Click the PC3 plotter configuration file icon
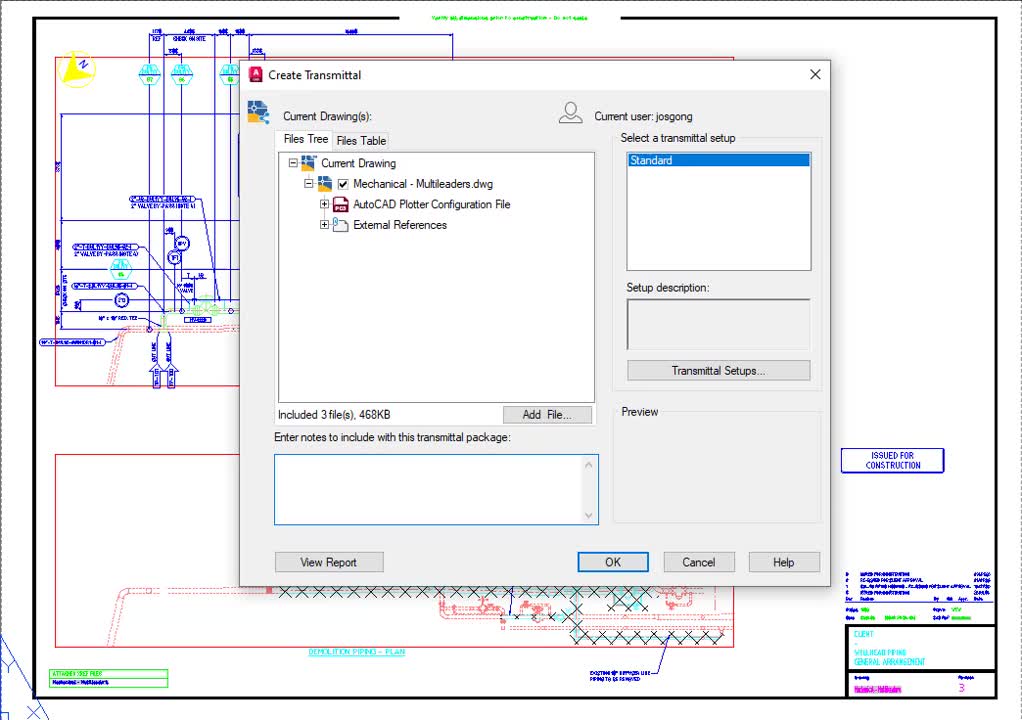1022x720 pixels. [340, 205]
